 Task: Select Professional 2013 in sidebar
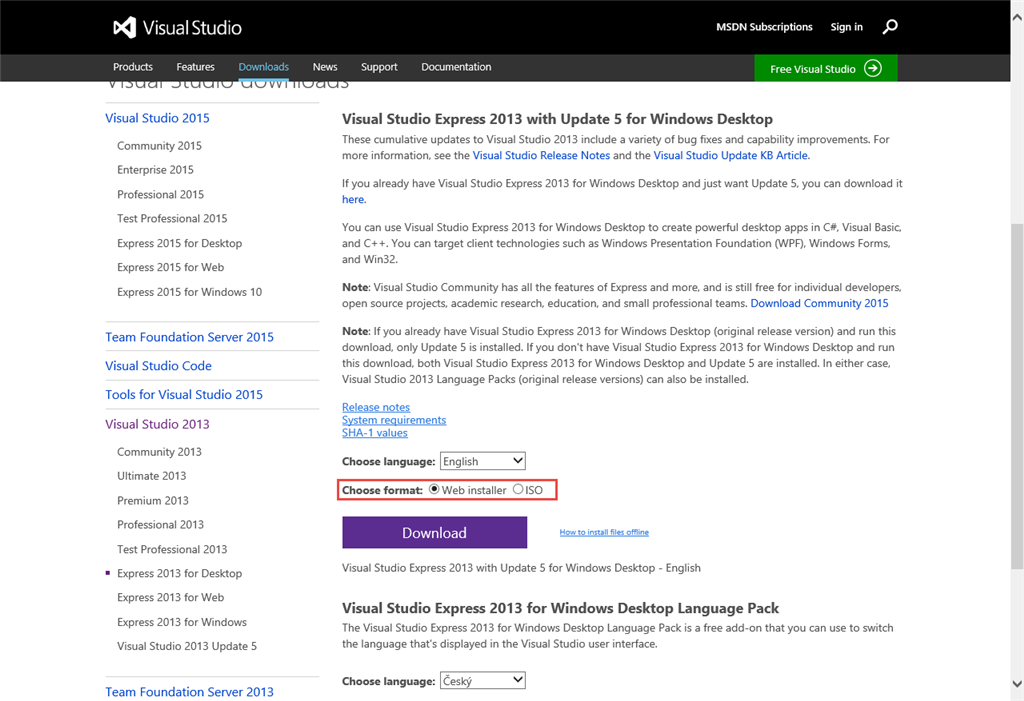pyautogui.click(x=161, y=525)
